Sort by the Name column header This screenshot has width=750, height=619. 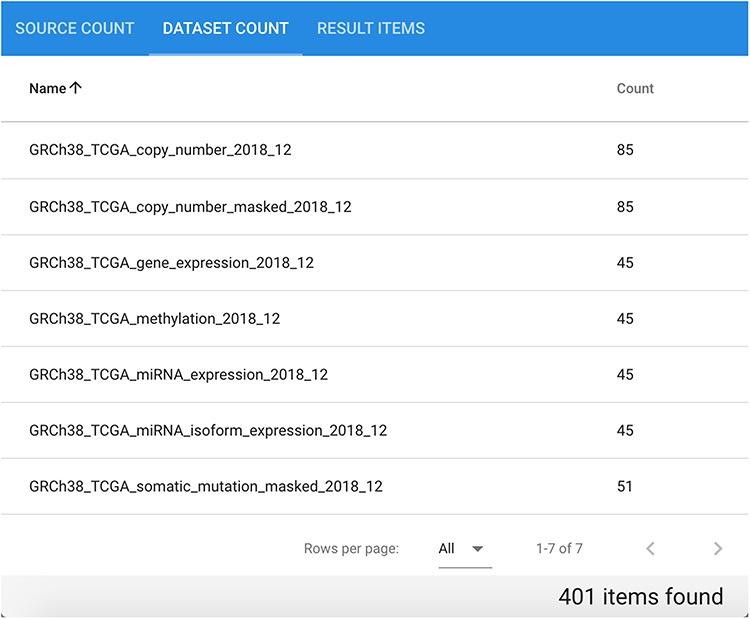pyautogui.click(x=47, y=88)
